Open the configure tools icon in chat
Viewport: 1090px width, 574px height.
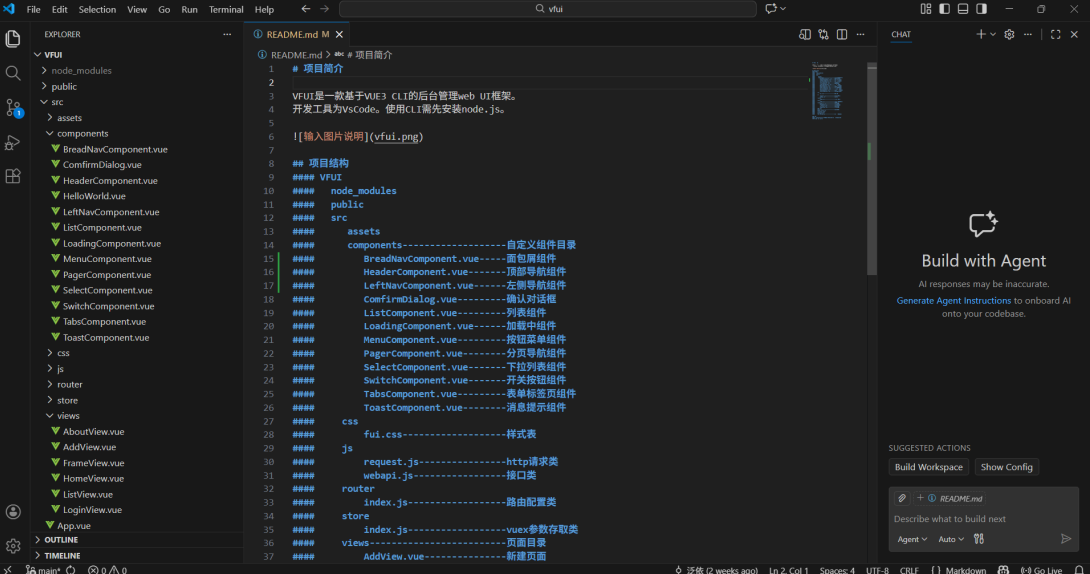tap(979, 539)
